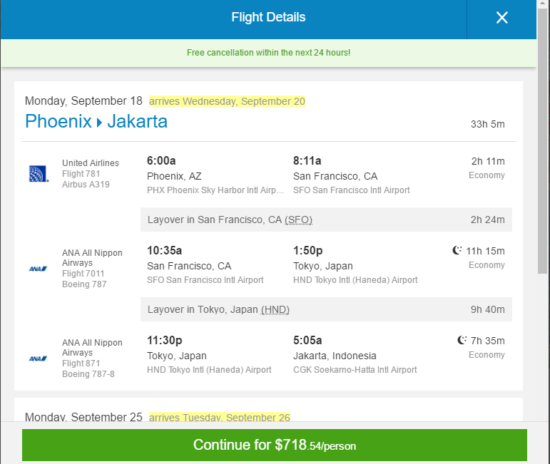Click the United Airlines logo icon
Image resolution: width=550 pixels, height=464 pixels.
[x=39, y=174]
